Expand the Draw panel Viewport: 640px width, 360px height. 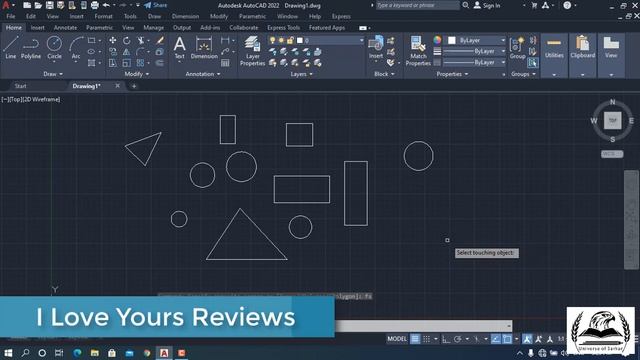[x=53, y=74]
